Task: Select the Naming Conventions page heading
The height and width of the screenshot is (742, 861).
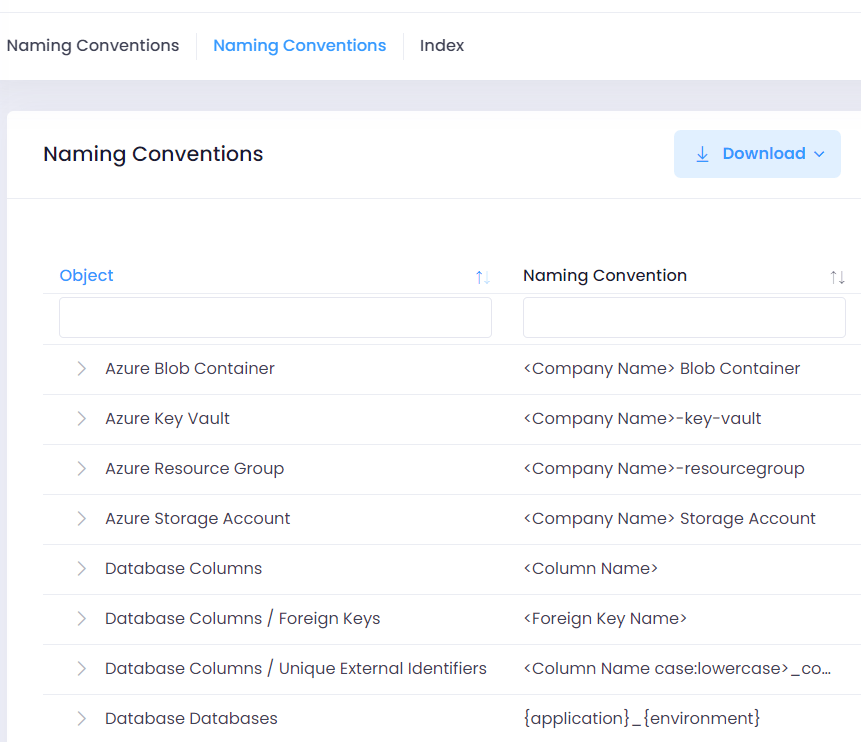Action: pyautogui.click(x=152, y=154)
